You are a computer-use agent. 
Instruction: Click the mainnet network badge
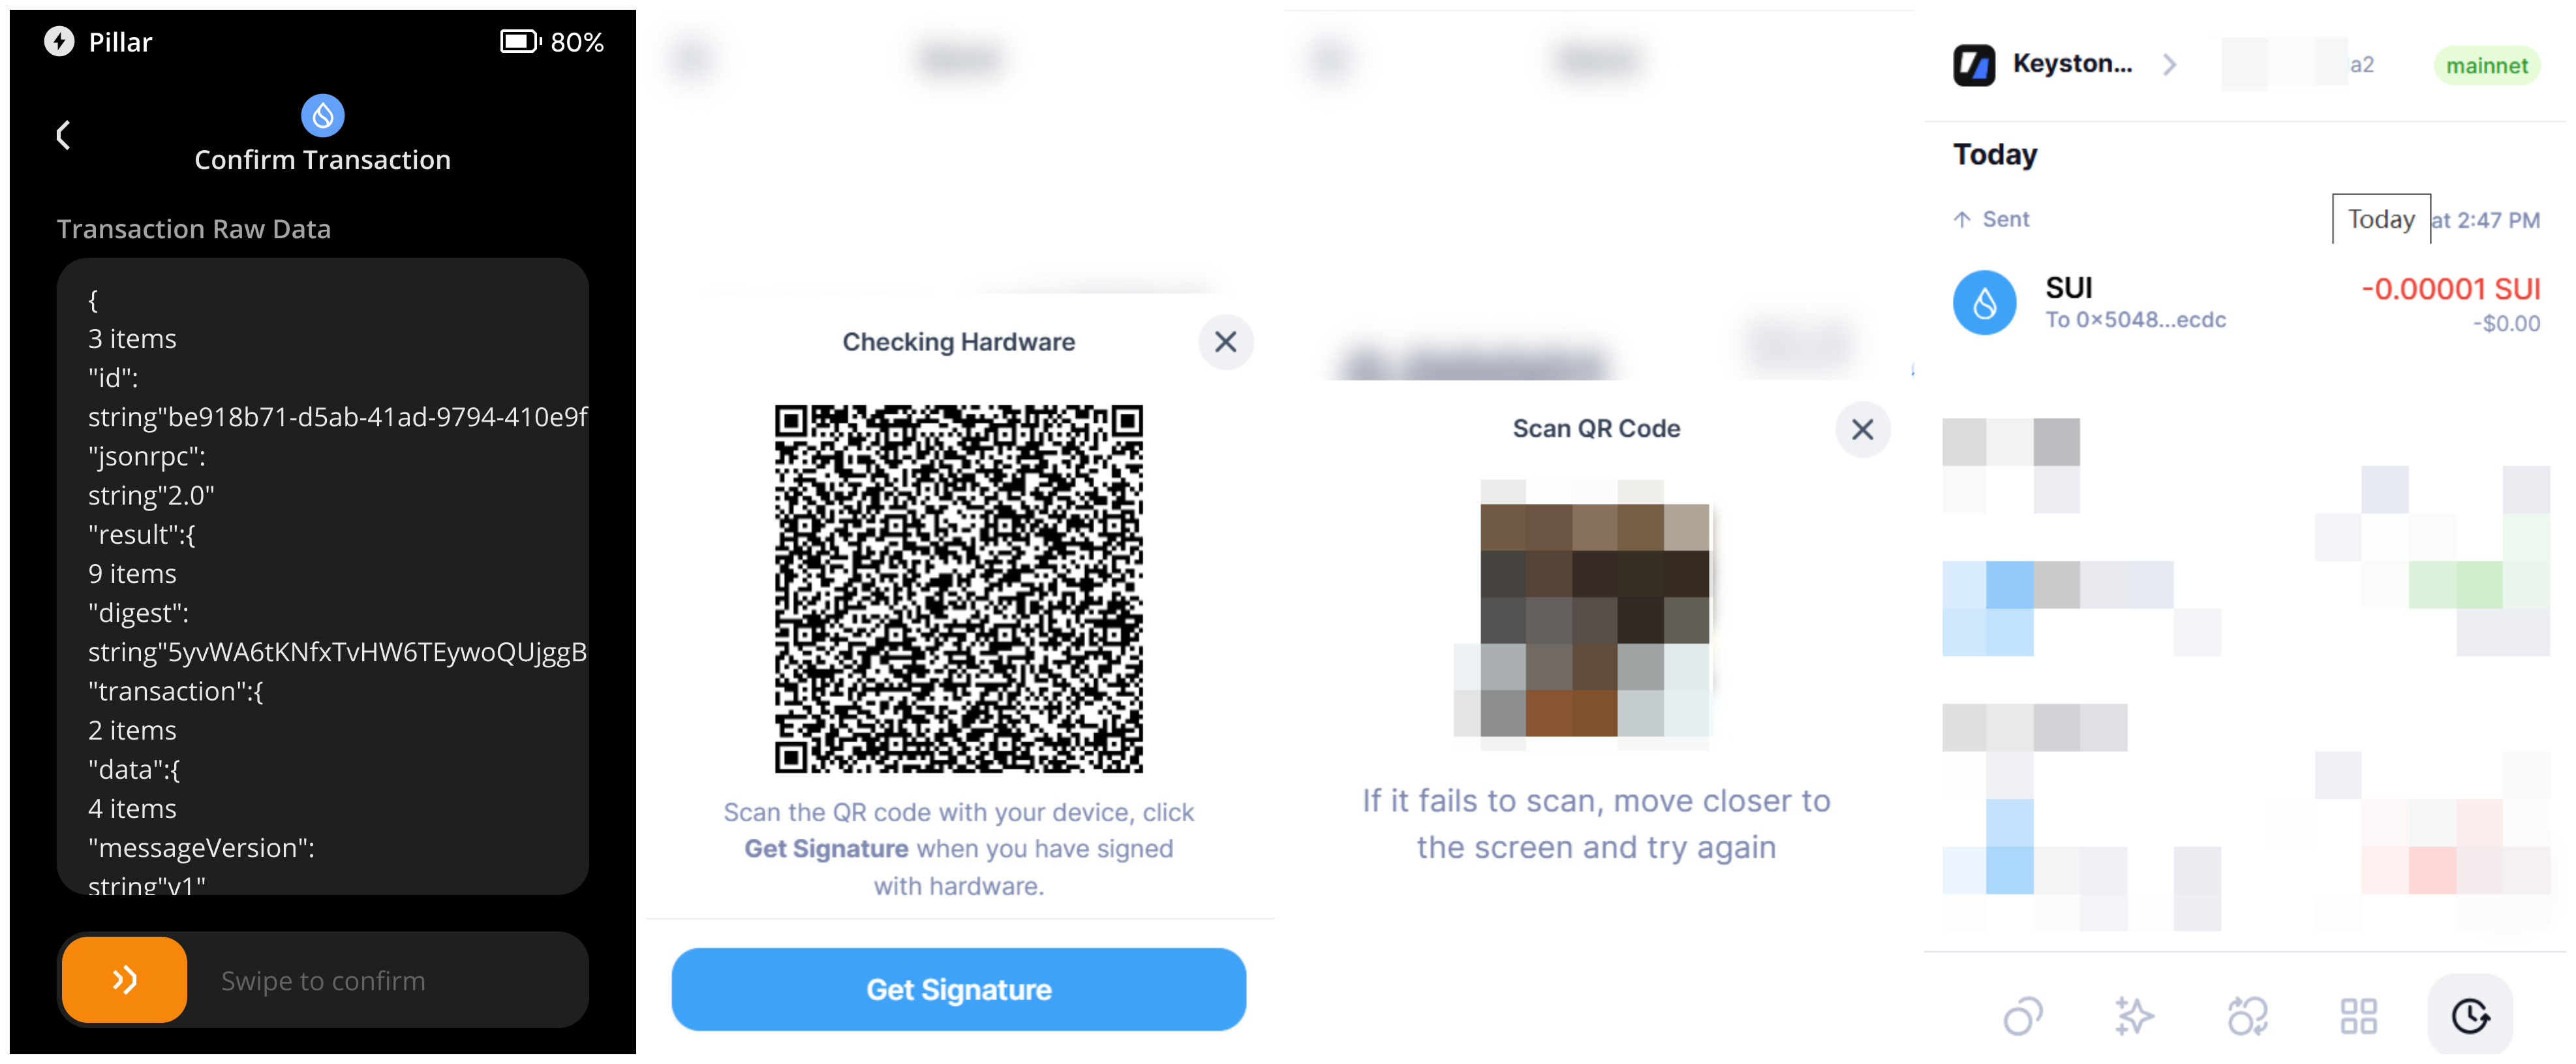(x=2486, y=66)
